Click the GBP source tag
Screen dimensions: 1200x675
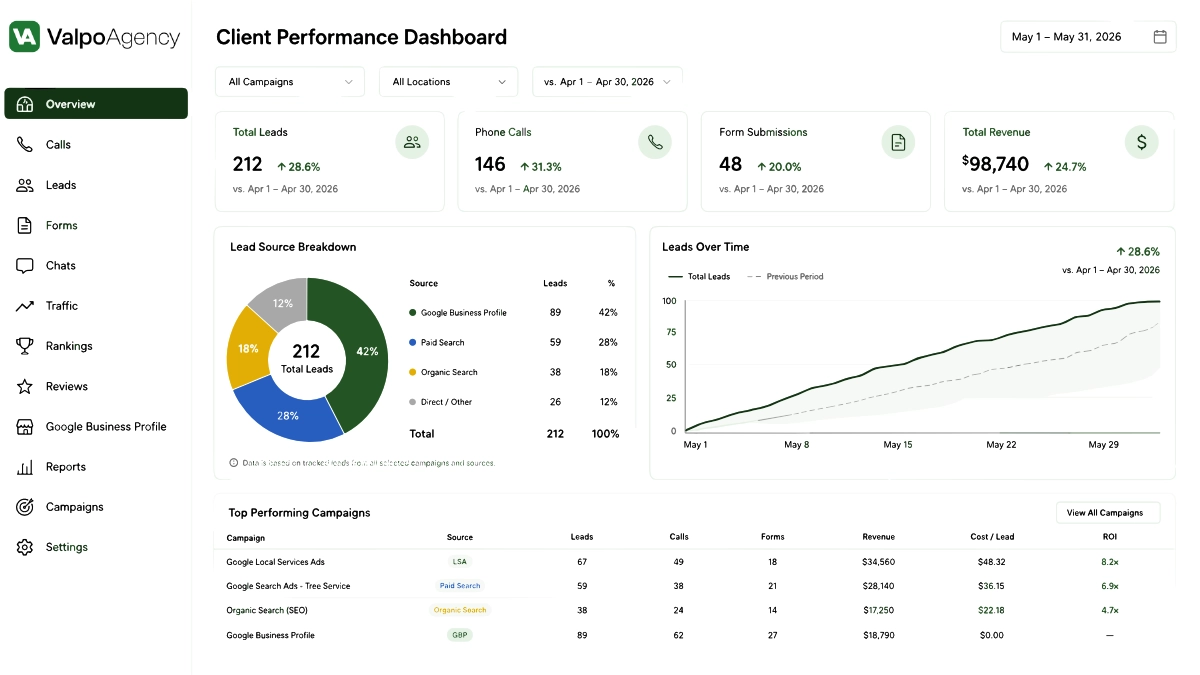coord(460,635)
